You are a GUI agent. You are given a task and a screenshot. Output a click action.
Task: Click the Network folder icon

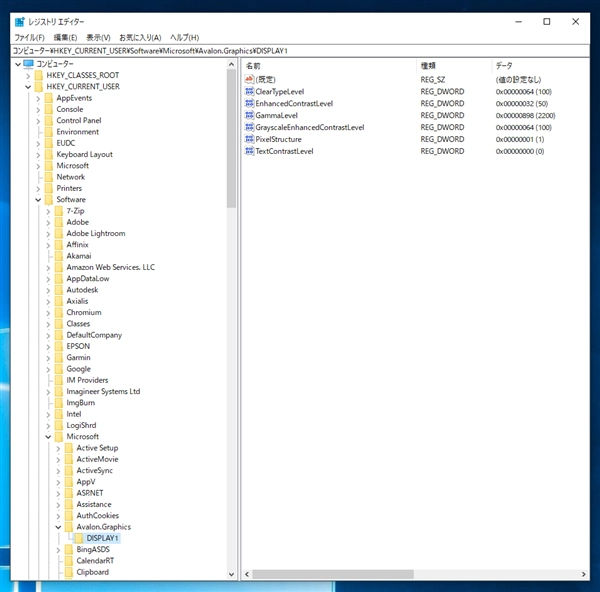49,177
